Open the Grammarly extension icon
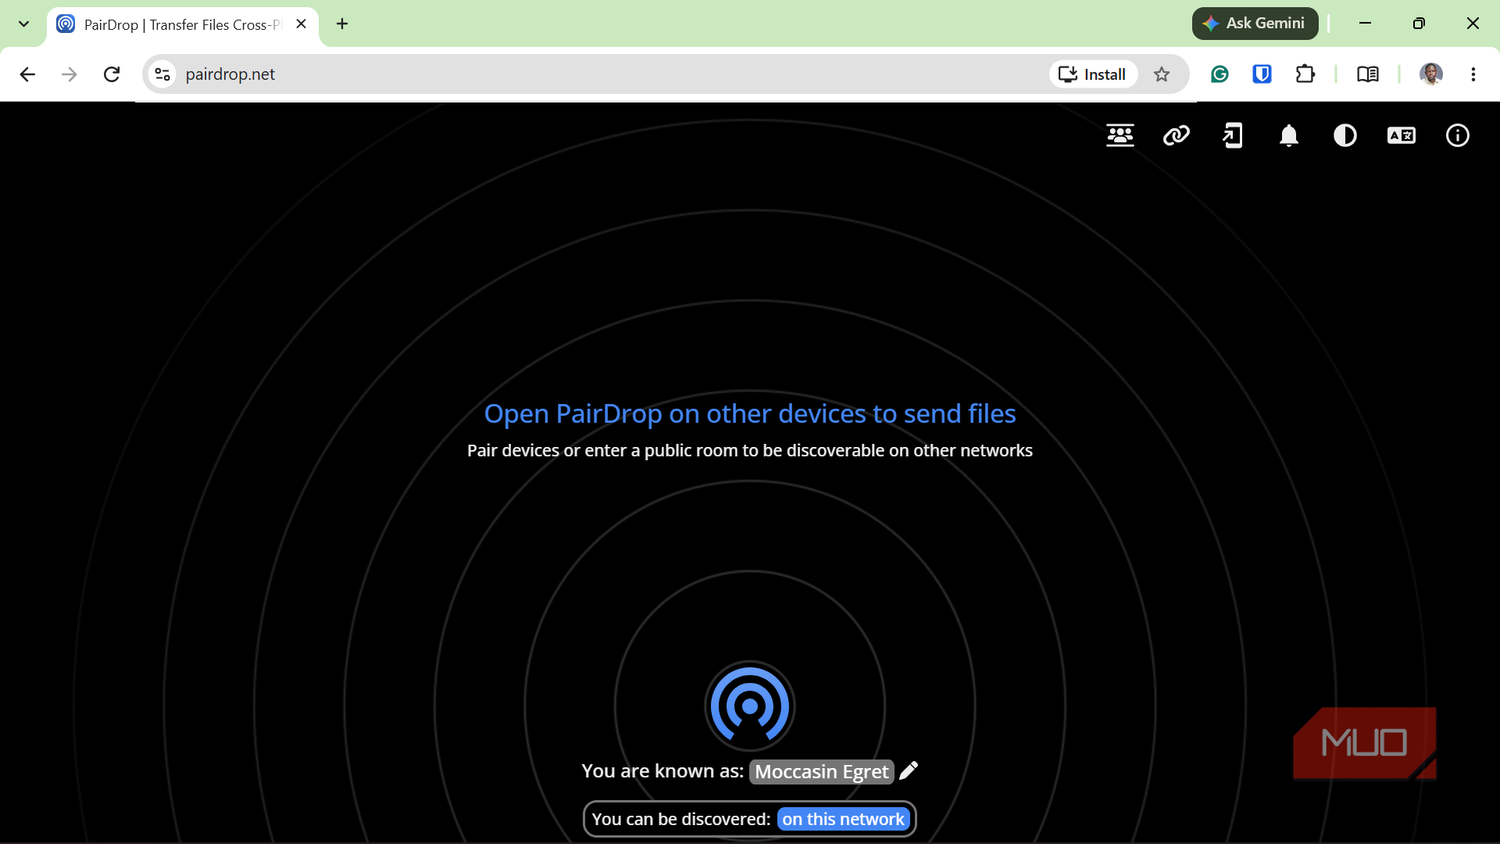 coord(1219,74)
